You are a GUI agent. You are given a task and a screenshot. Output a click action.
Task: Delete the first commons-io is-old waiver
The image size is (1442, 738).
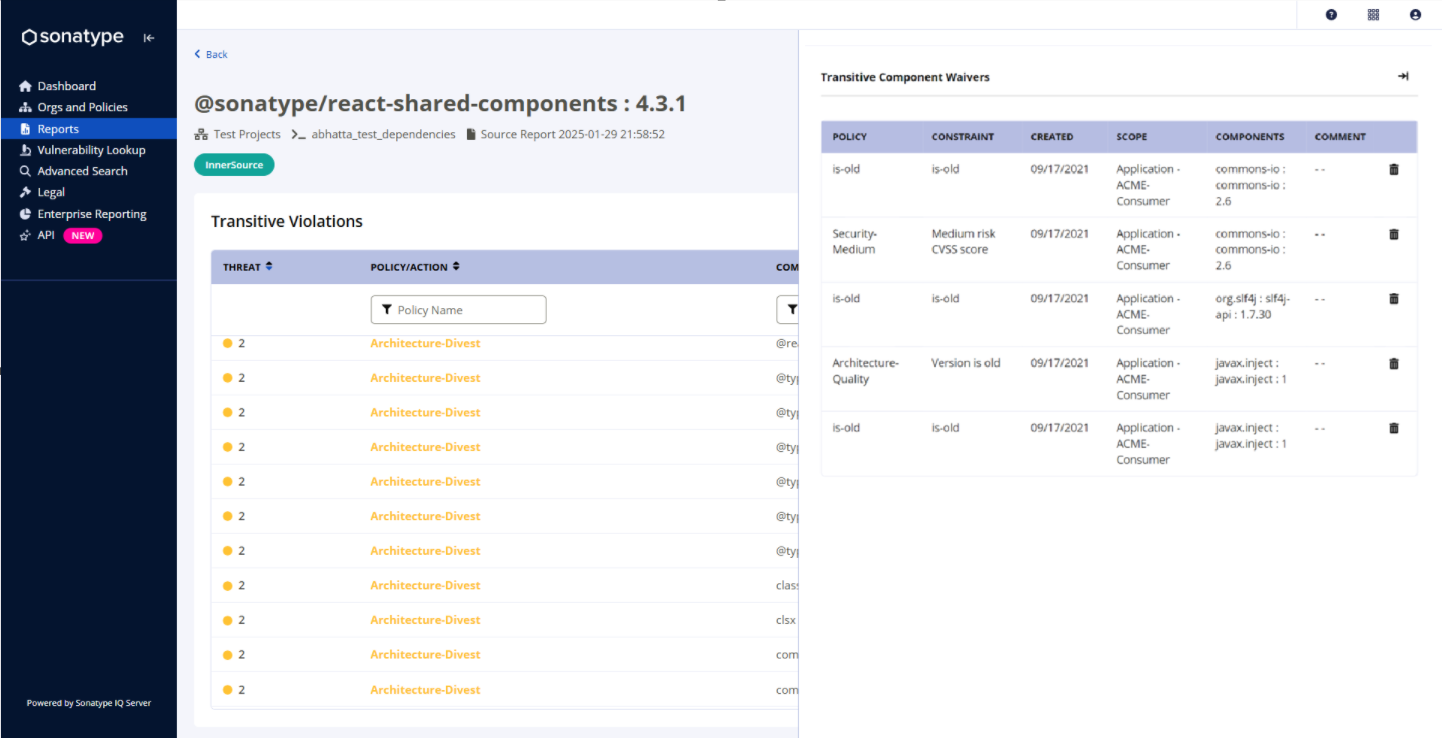(x=1394, y=169)
